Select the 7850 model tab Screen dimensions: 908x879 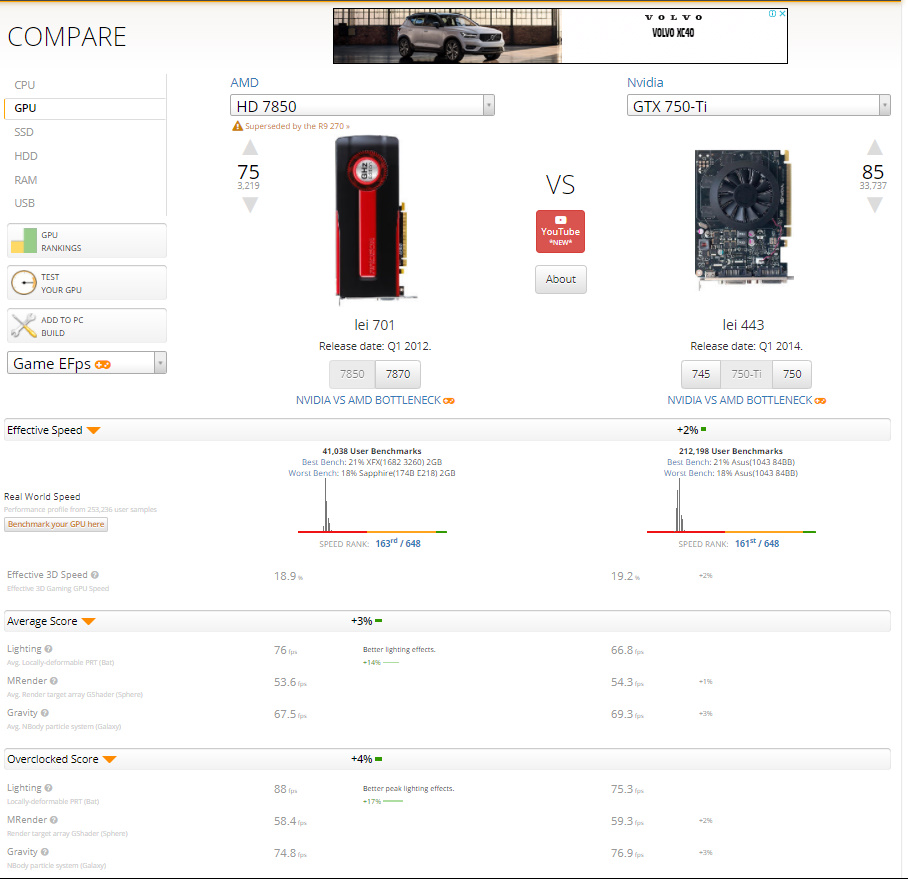(x=352, y=375)
